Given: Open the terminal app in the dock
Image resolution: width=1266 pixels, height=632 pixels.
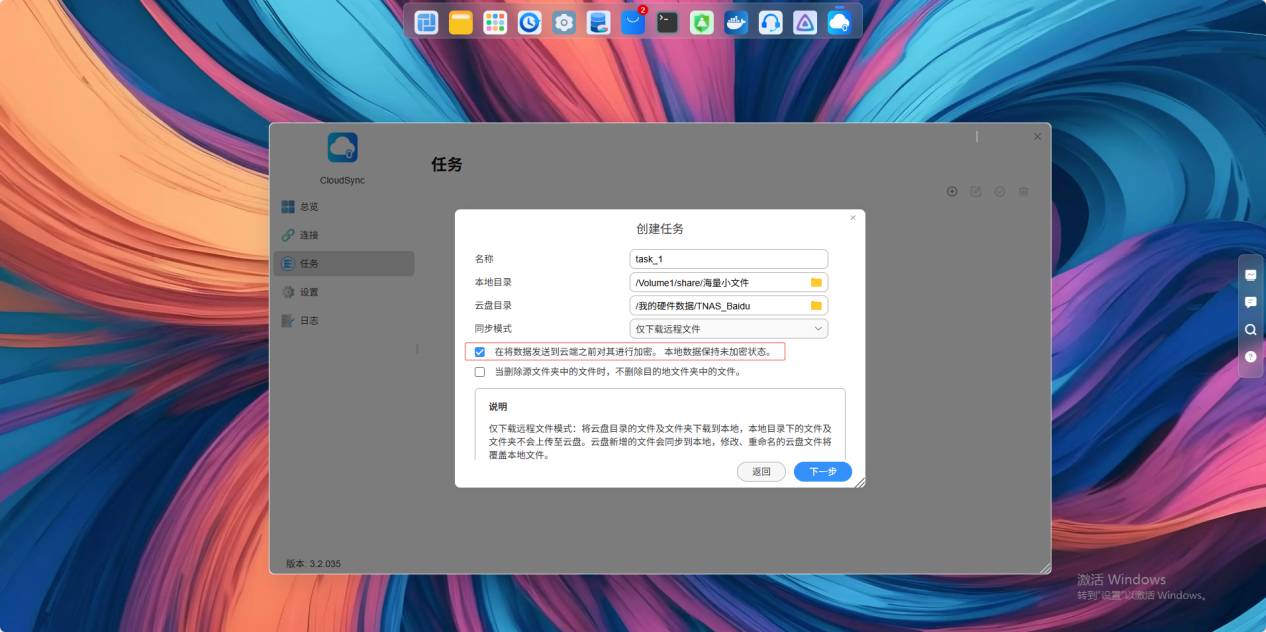Looking at the screenshot, I should pos(667,21).
